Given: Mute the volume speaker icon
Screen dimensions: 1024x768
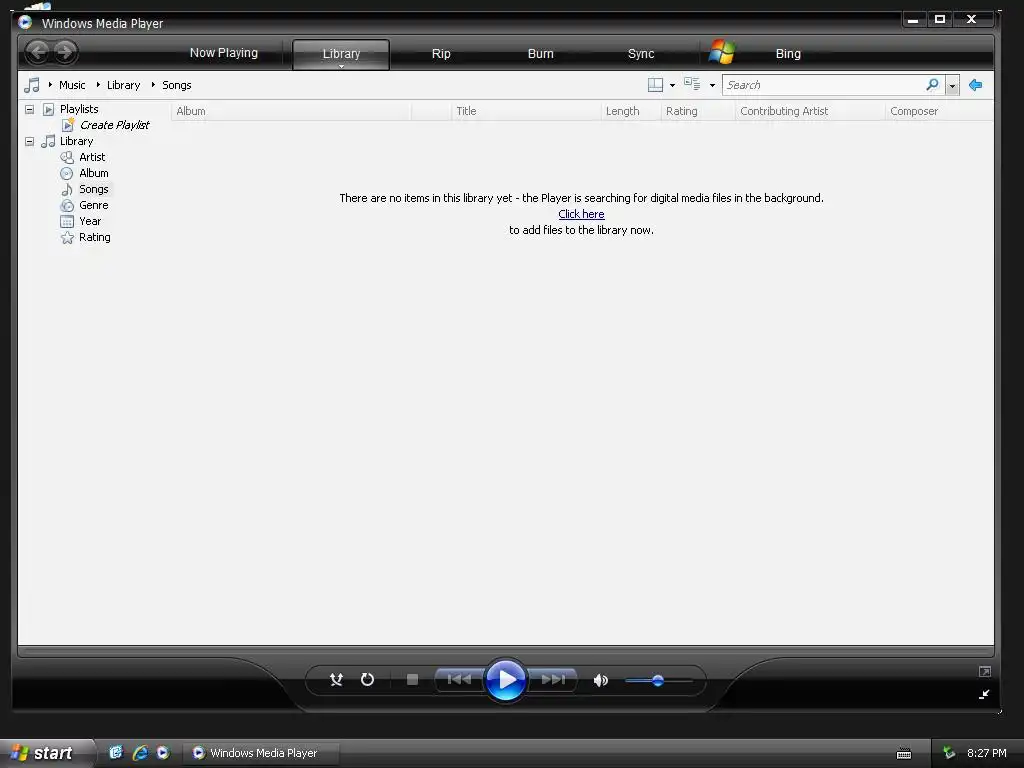Looking at the screenshot, I should [601, 680].
